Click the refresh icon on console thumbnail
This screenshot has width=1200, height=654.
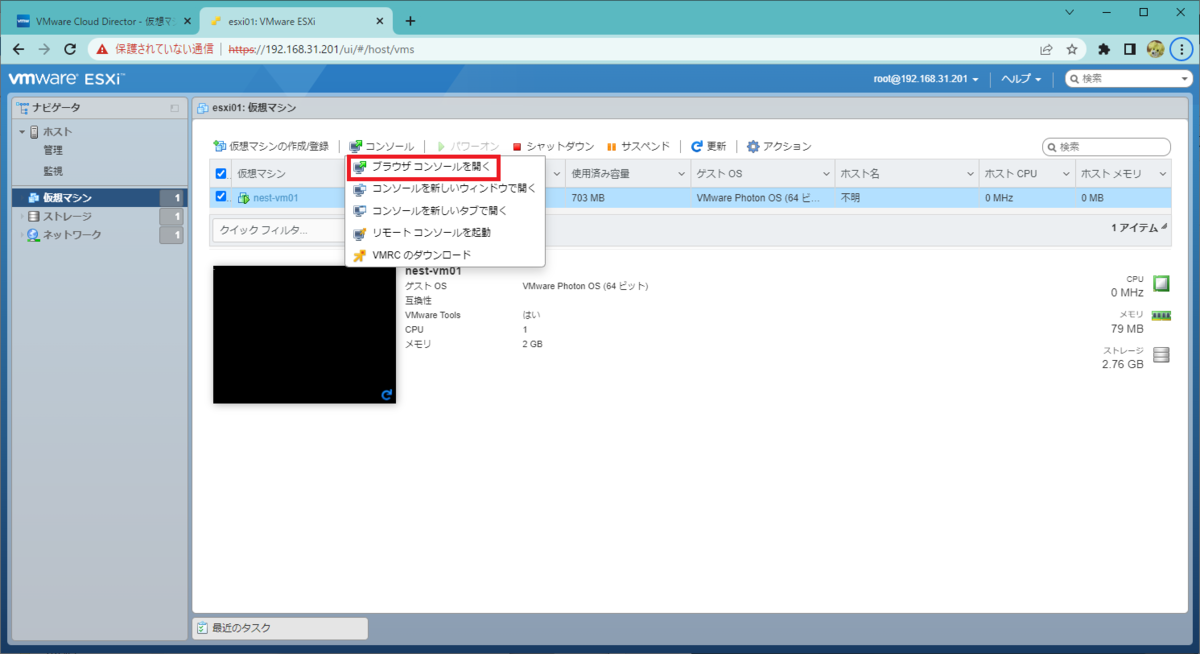[x=387, y=395]
